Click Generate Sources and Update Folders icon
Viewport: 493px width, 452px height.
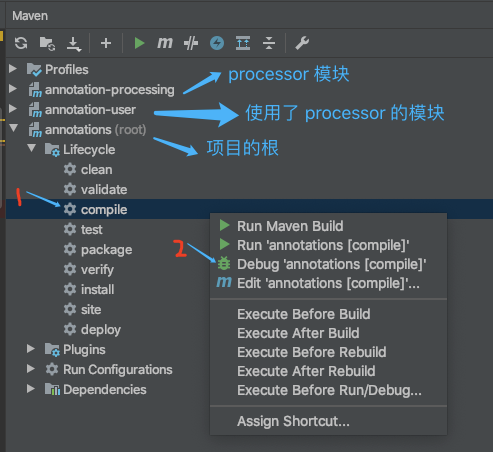pyautogui.click(x=47, y=43)
